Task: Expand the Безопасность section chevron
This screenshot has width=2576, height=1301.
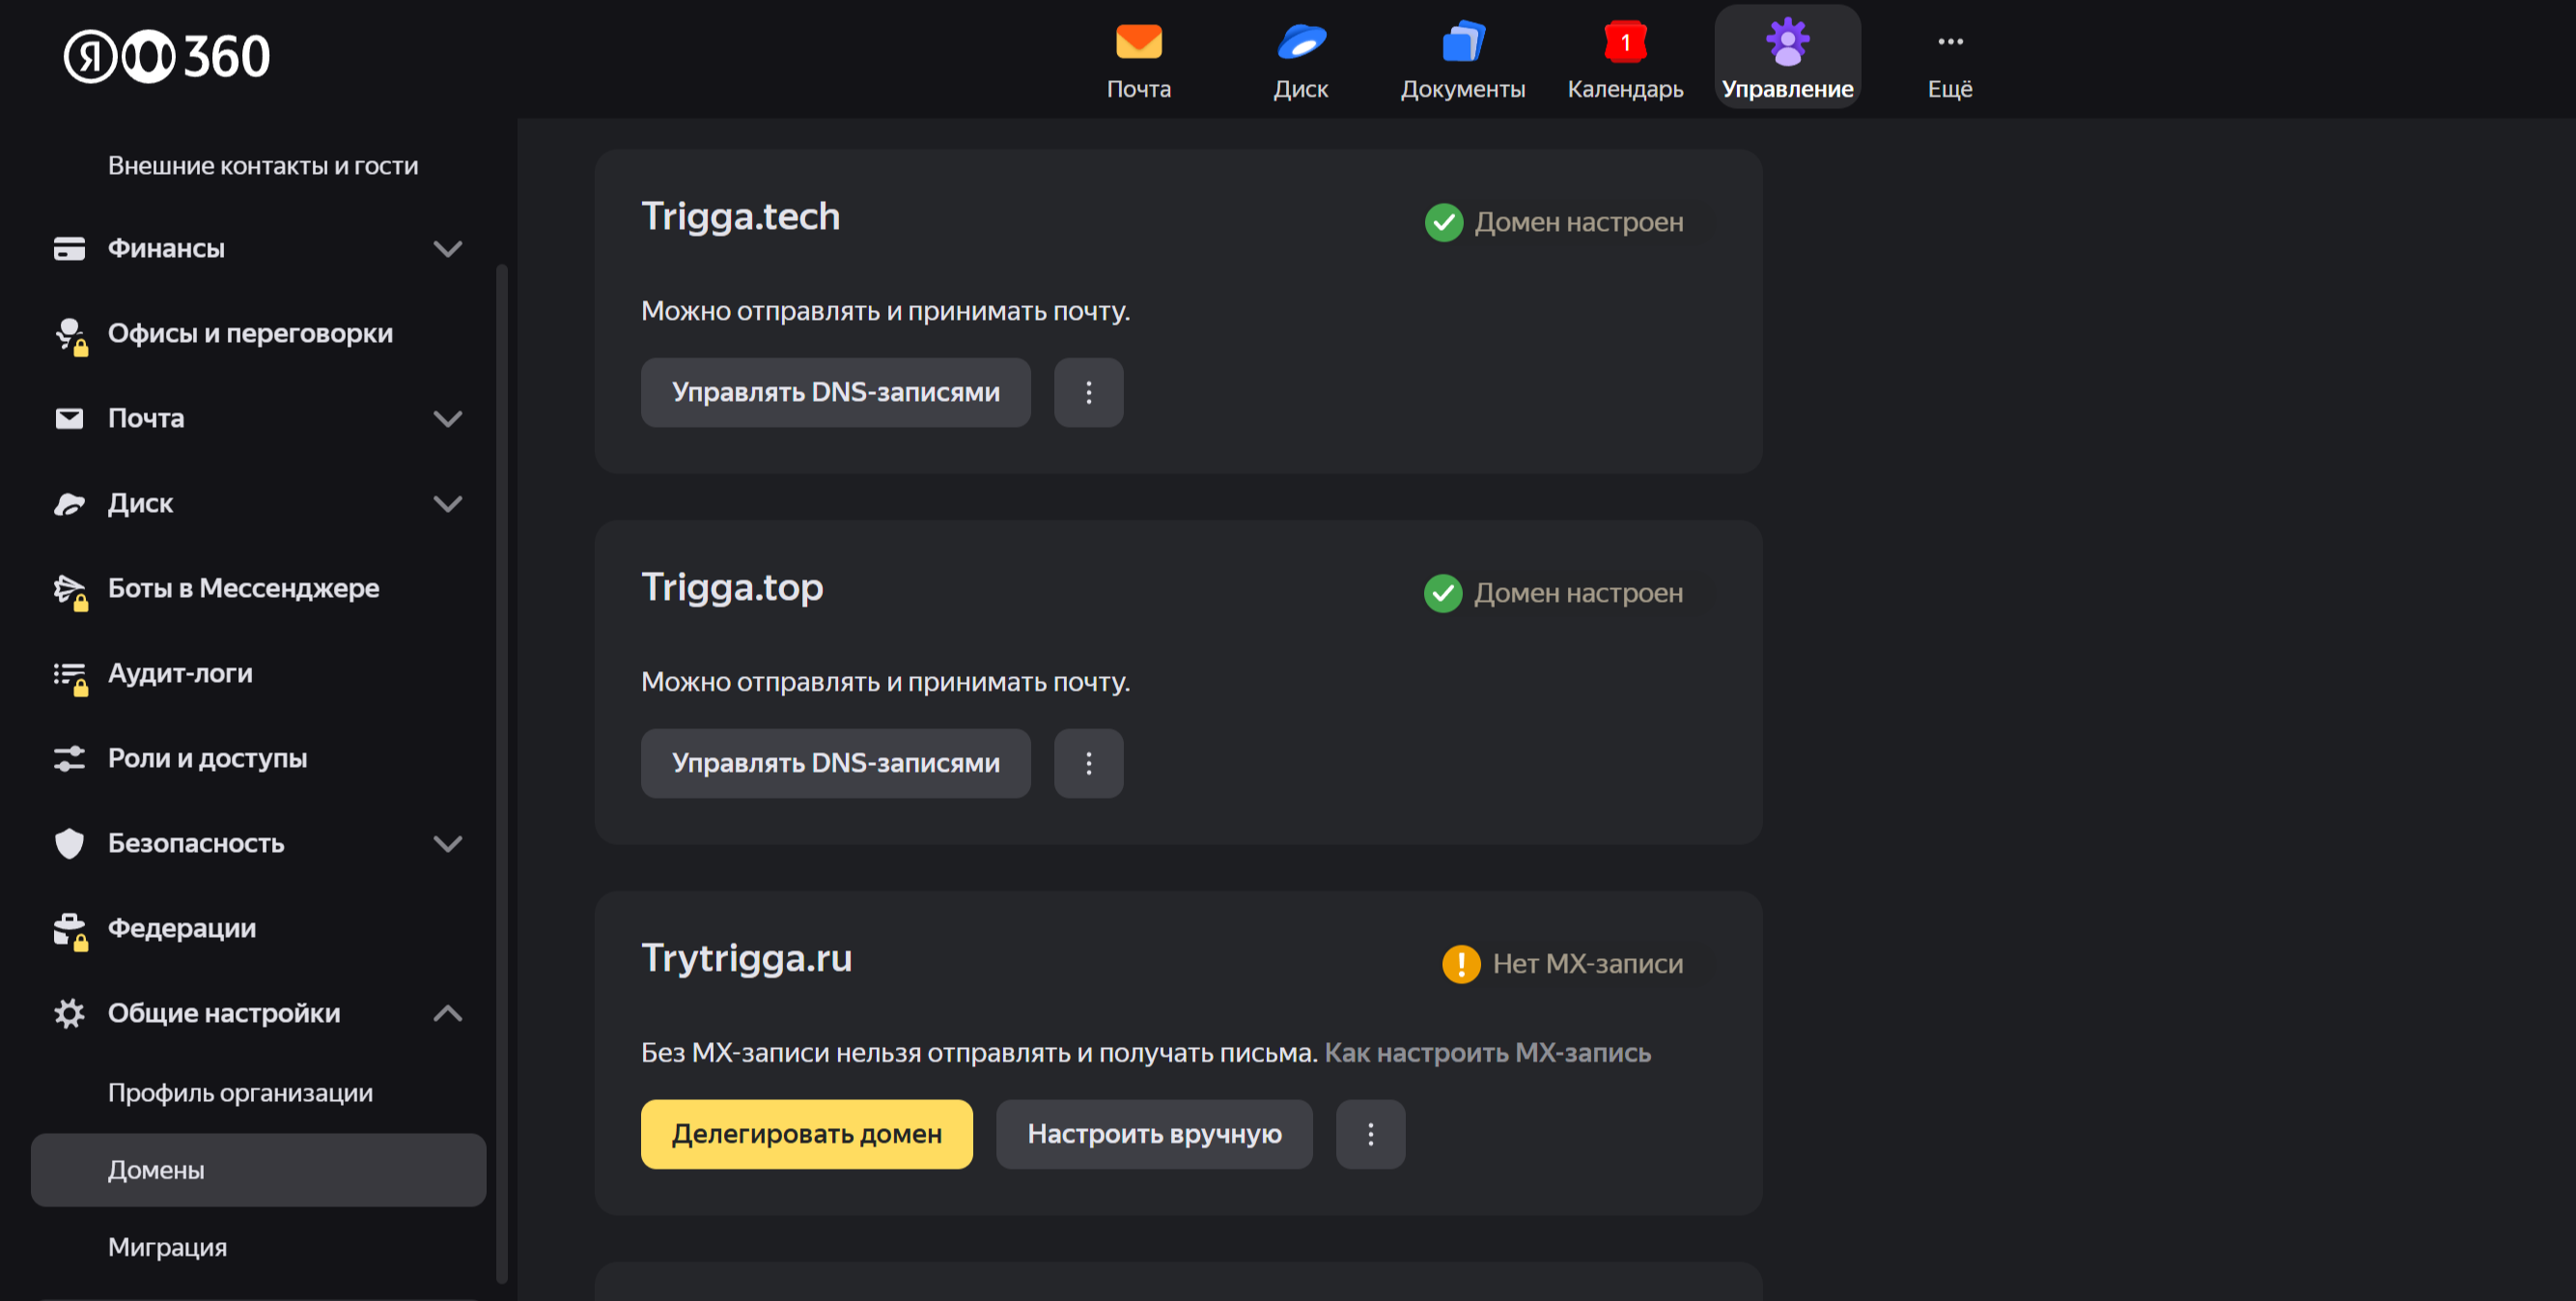Action: point(447,843)
